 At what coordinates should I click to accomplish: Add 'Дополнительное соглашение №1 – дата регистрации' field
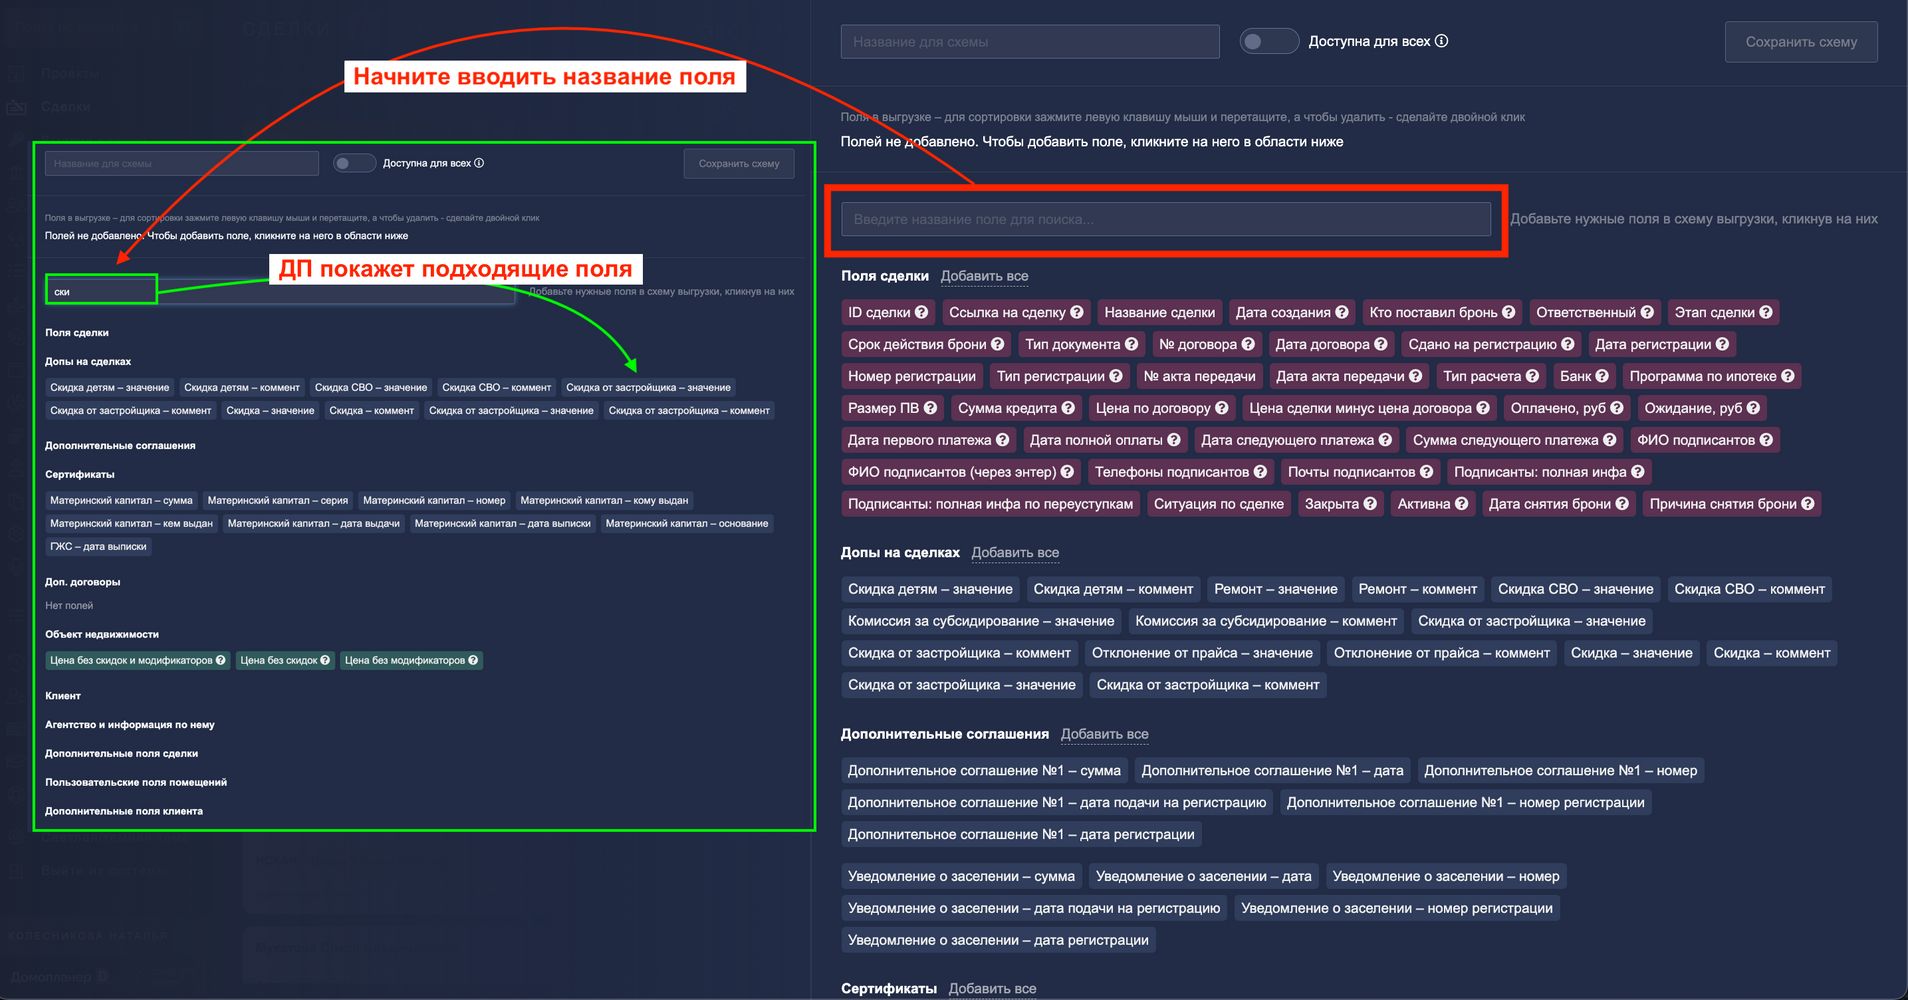coord(1021,834)
